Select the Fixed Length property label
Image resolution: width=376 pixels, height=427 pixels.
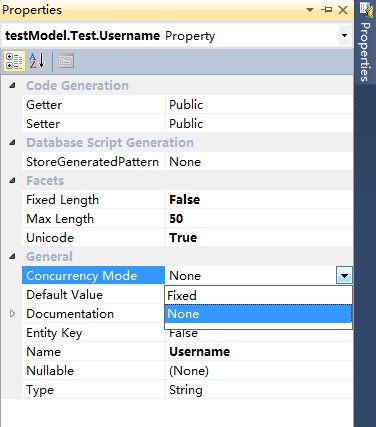point(62,200)
